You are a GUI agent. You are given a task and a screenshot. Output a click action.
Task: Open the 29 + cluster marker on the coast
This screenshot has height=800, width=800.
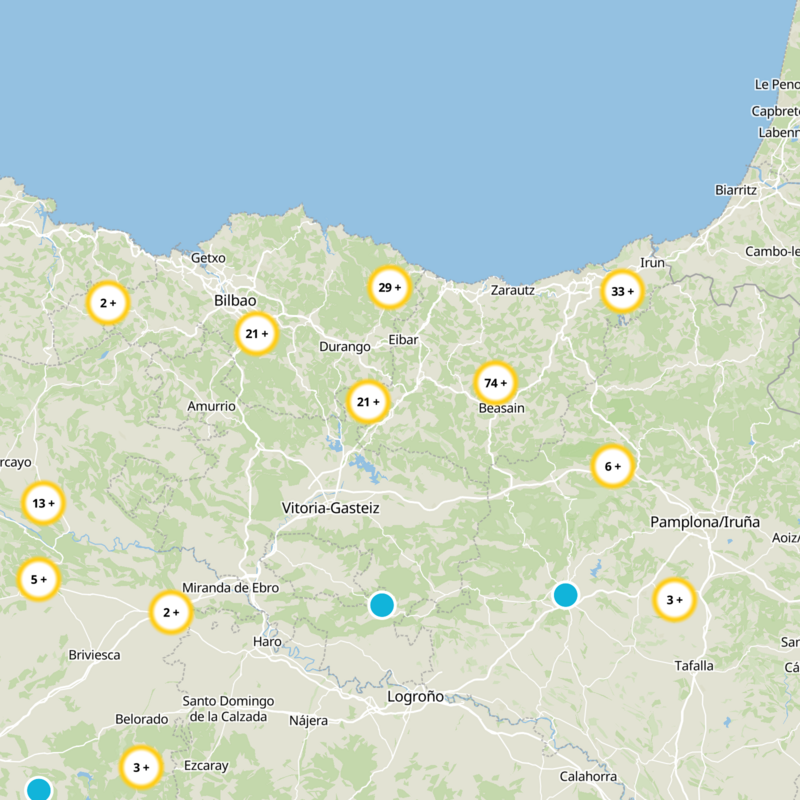(x=390, y=288)
